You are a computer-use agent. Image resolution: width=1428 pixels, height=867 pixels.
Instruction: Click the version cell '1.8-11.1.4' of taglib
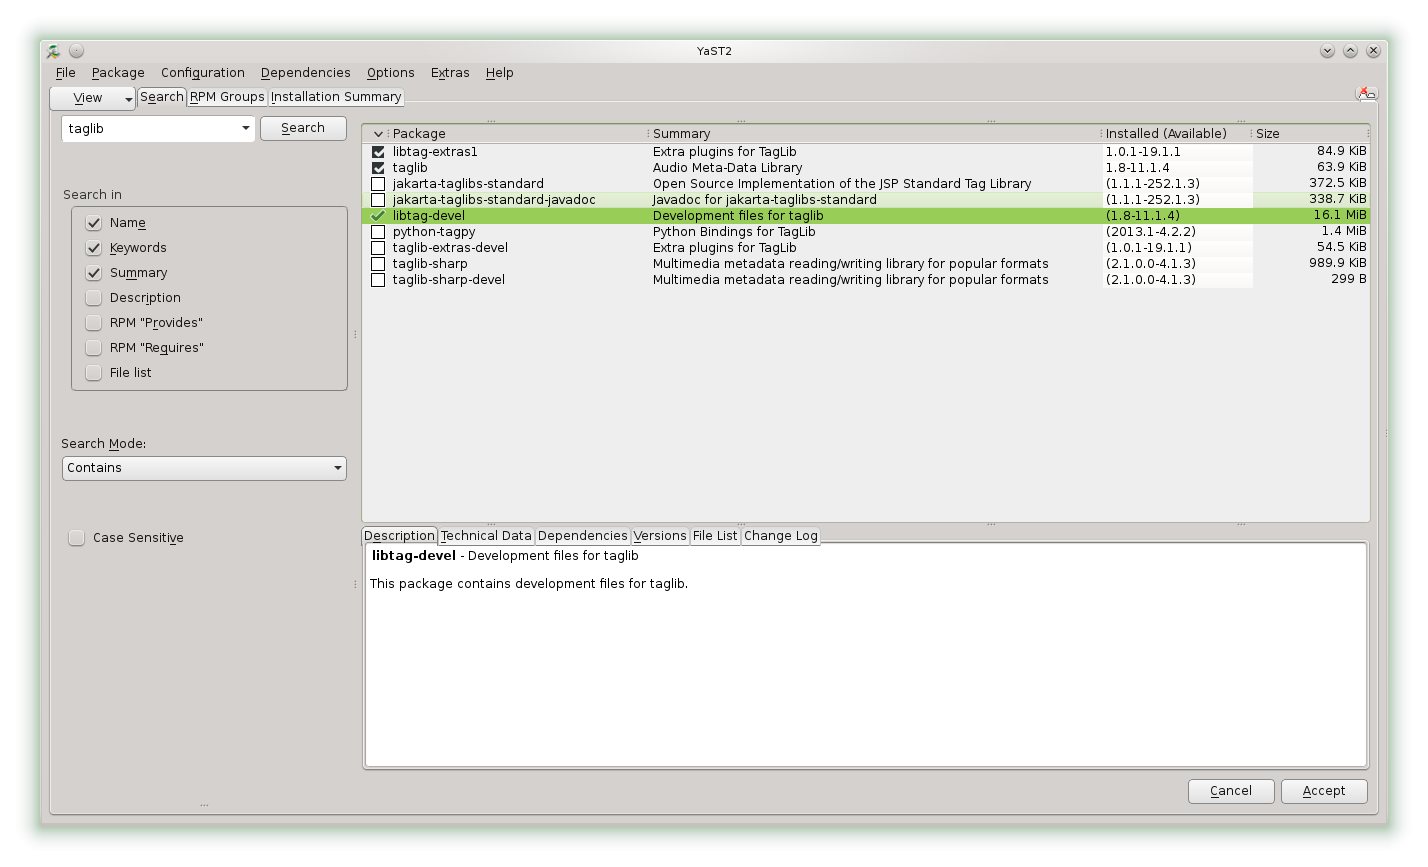tap(1138, 168)
